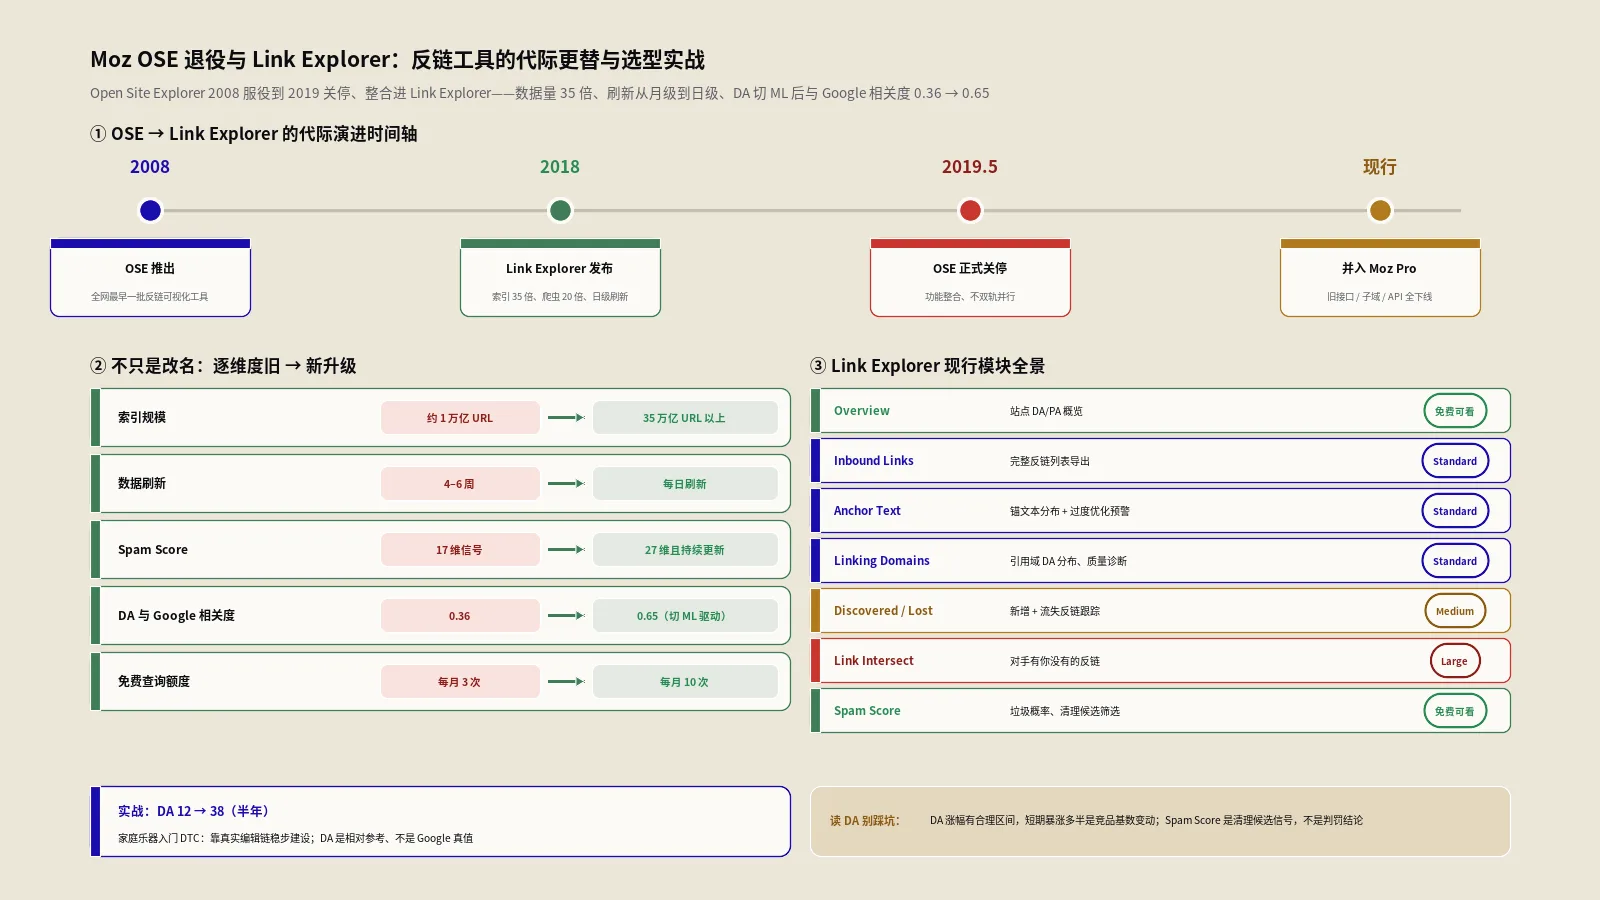Click the new value 35 万亿 URL 以上
1600x900 pixels.
(x=685, y=418)
